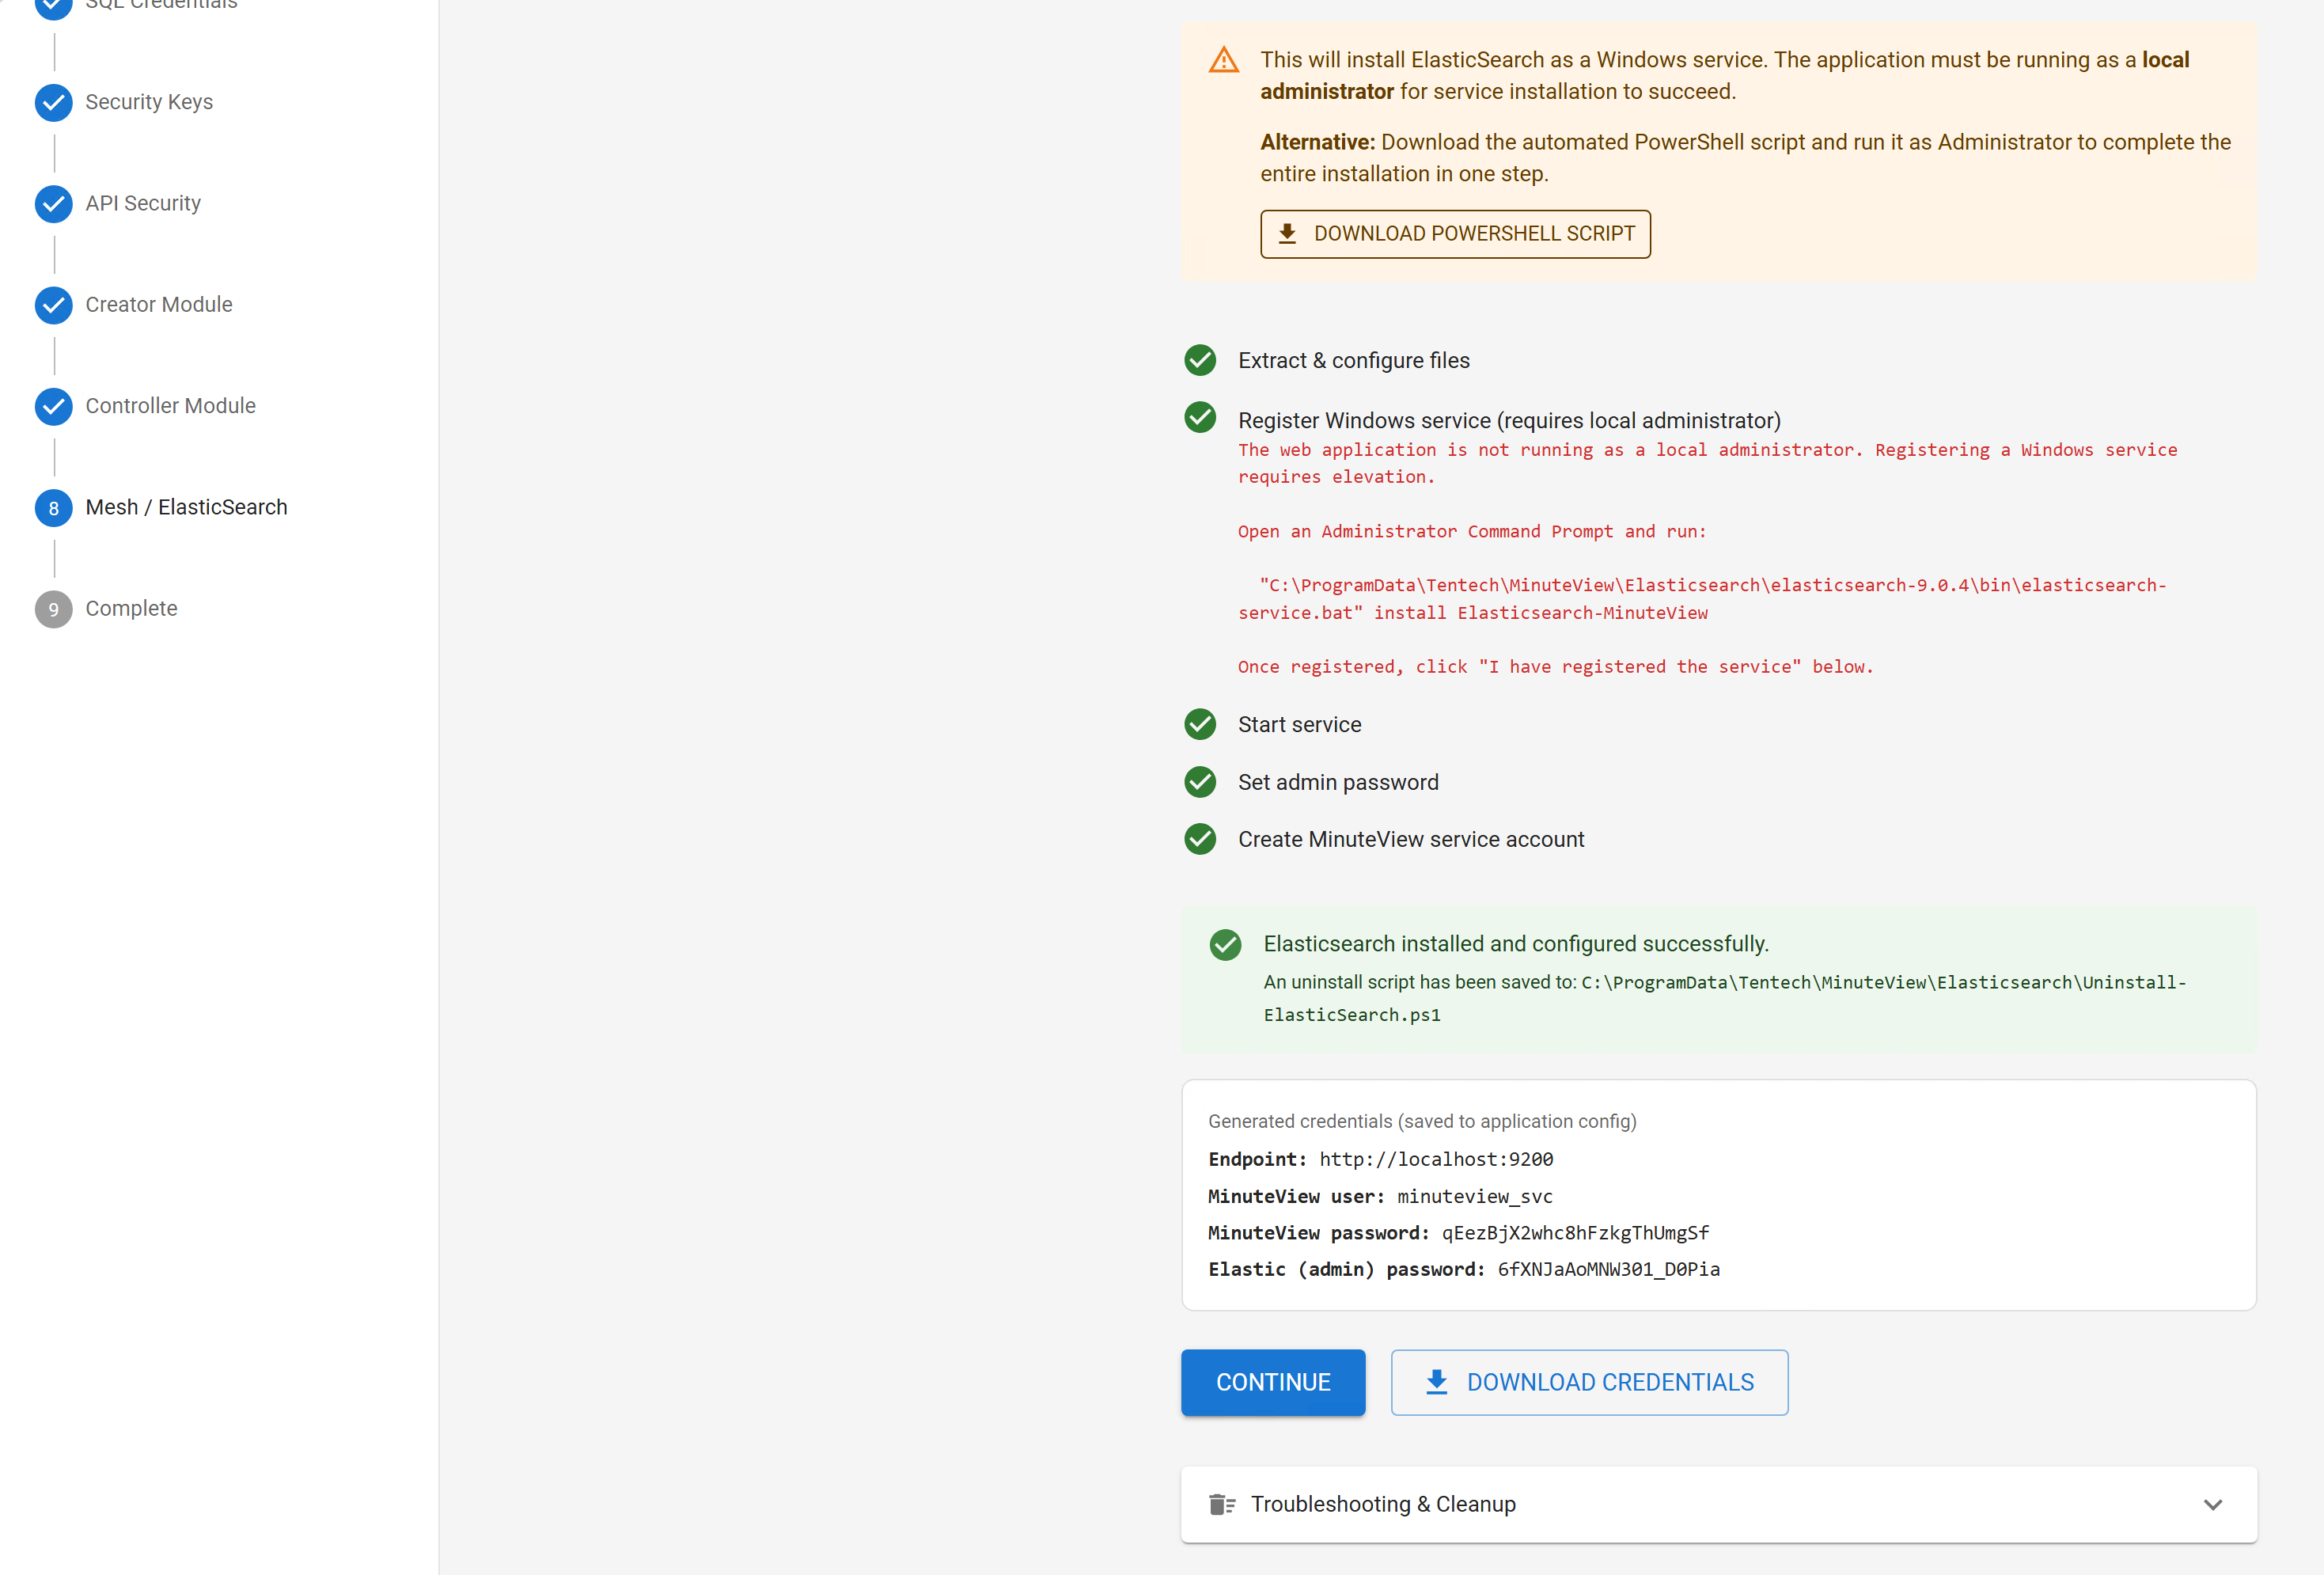
Task: Select the Mesh / ElasticSearch step
Action: tap(186, 507)
